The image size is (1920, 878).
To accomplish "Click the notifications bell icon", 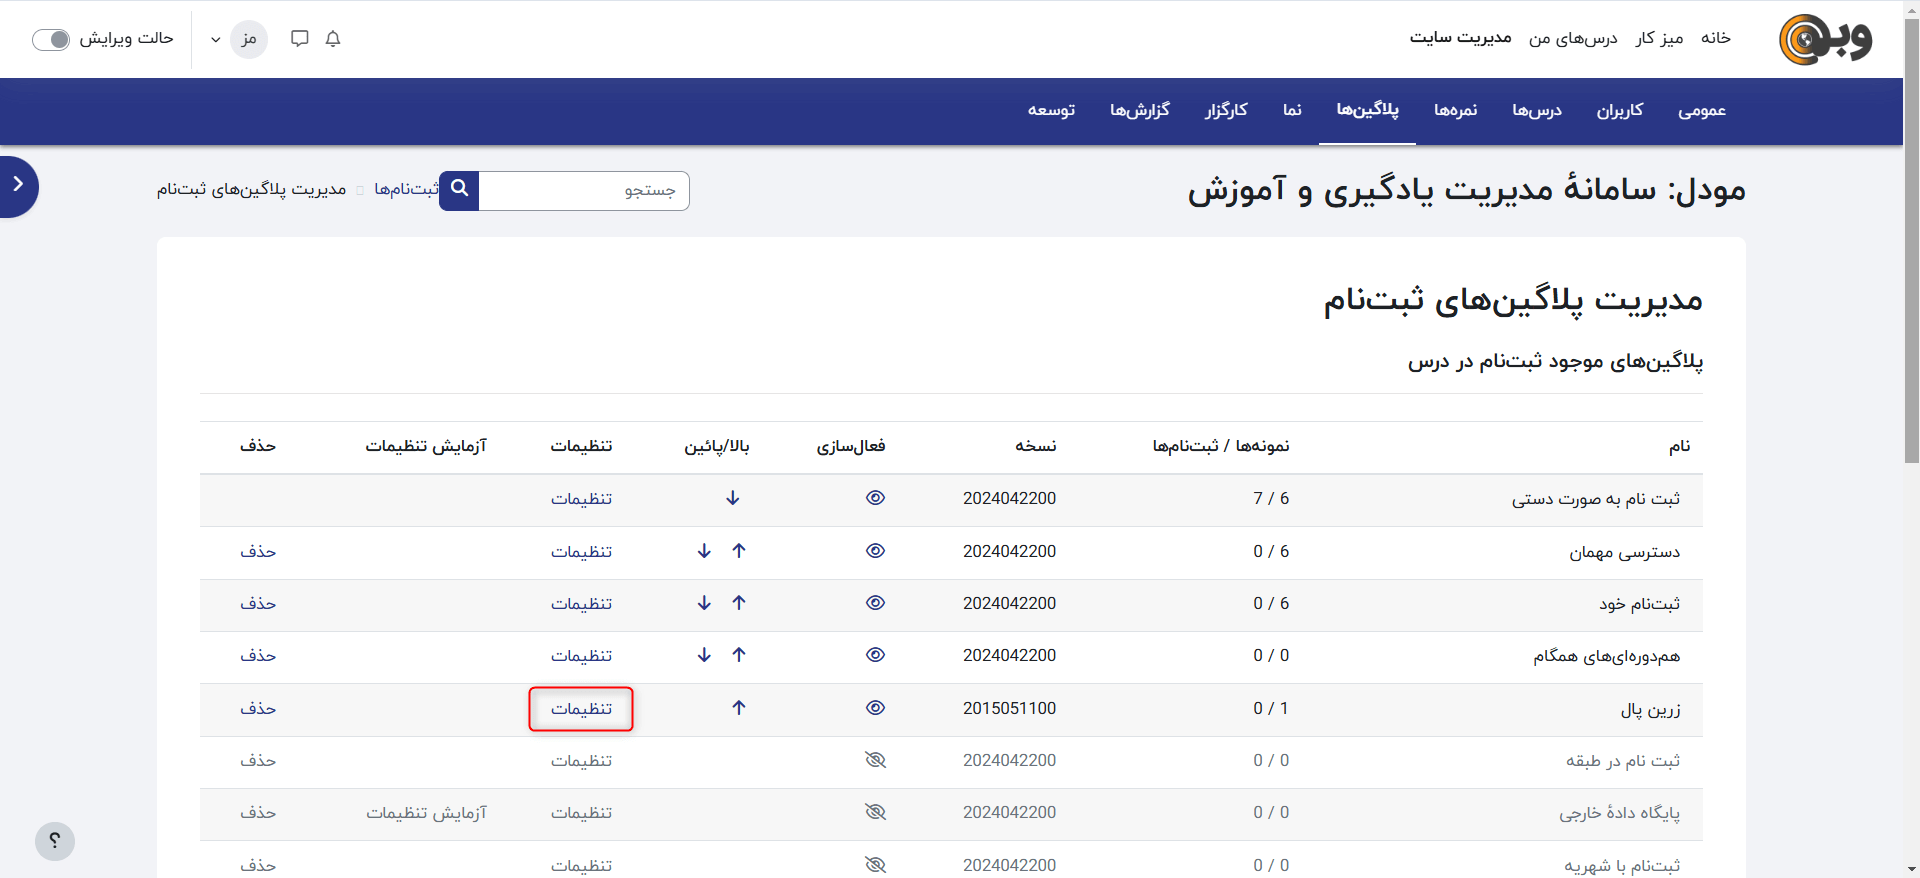I will (x=333, y=39).
